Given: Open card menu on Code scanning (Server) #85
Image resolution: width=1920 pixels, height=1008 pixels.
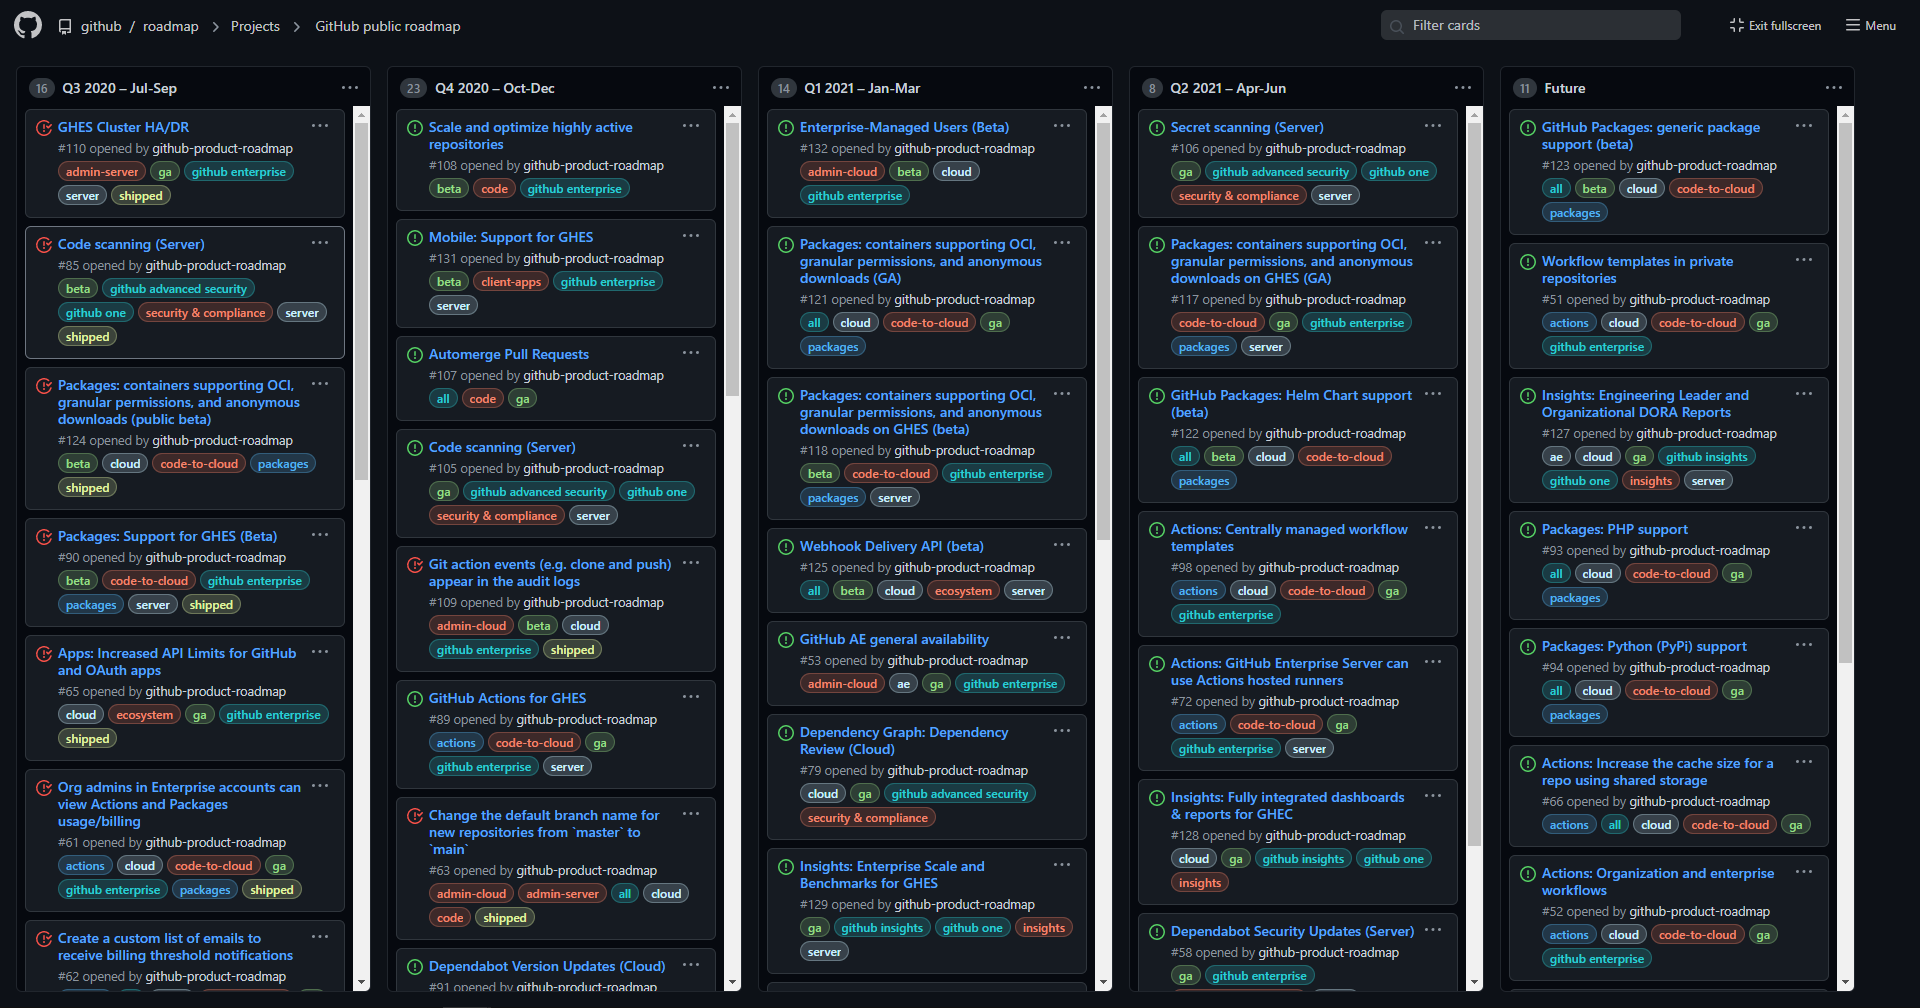Looking at the screenshot, I should pyautogui.click(x=320, y=243).
